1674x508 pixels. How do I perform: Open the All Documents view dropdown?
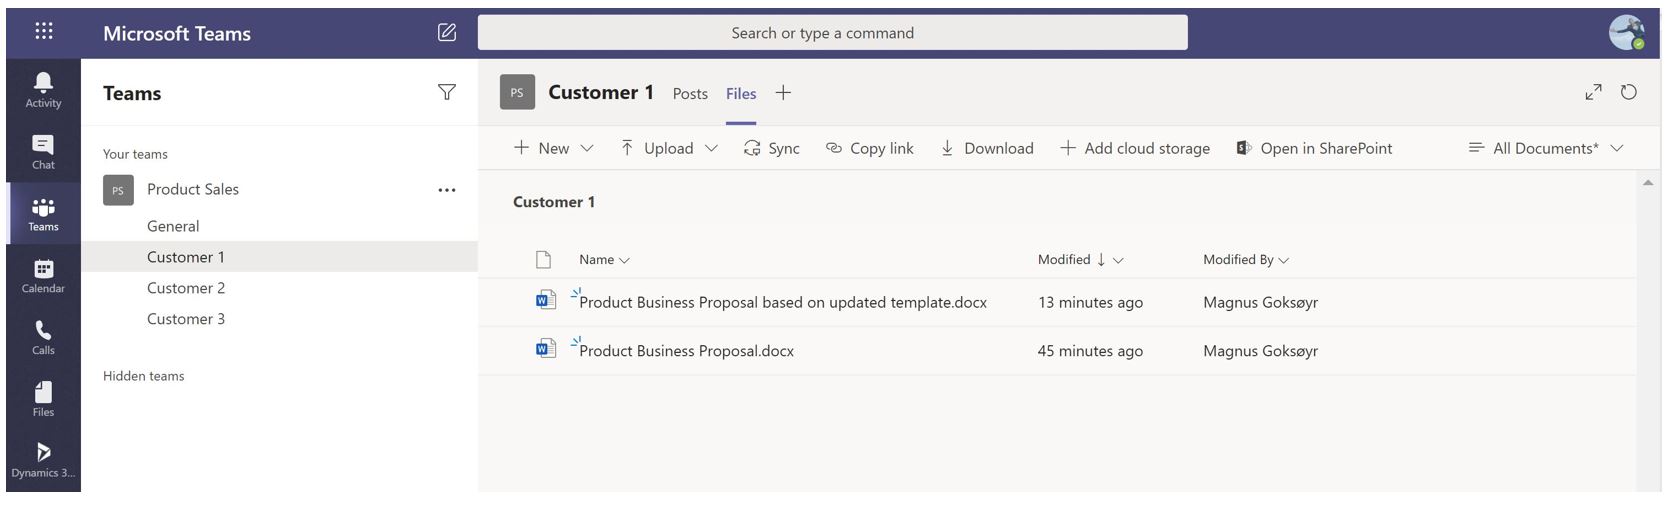(x=1545, y=148)
